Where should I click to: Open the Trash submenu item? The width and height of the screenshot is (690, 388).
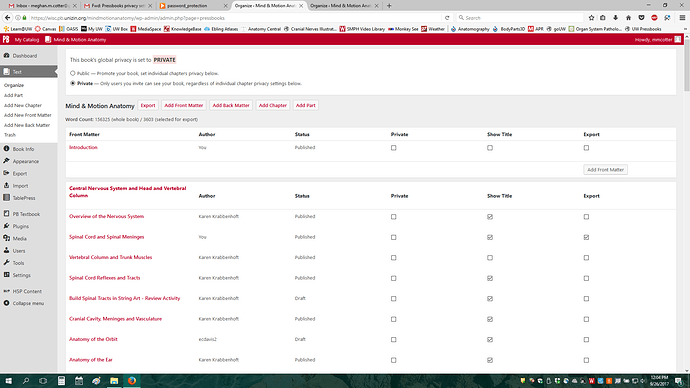click(10, 135)
